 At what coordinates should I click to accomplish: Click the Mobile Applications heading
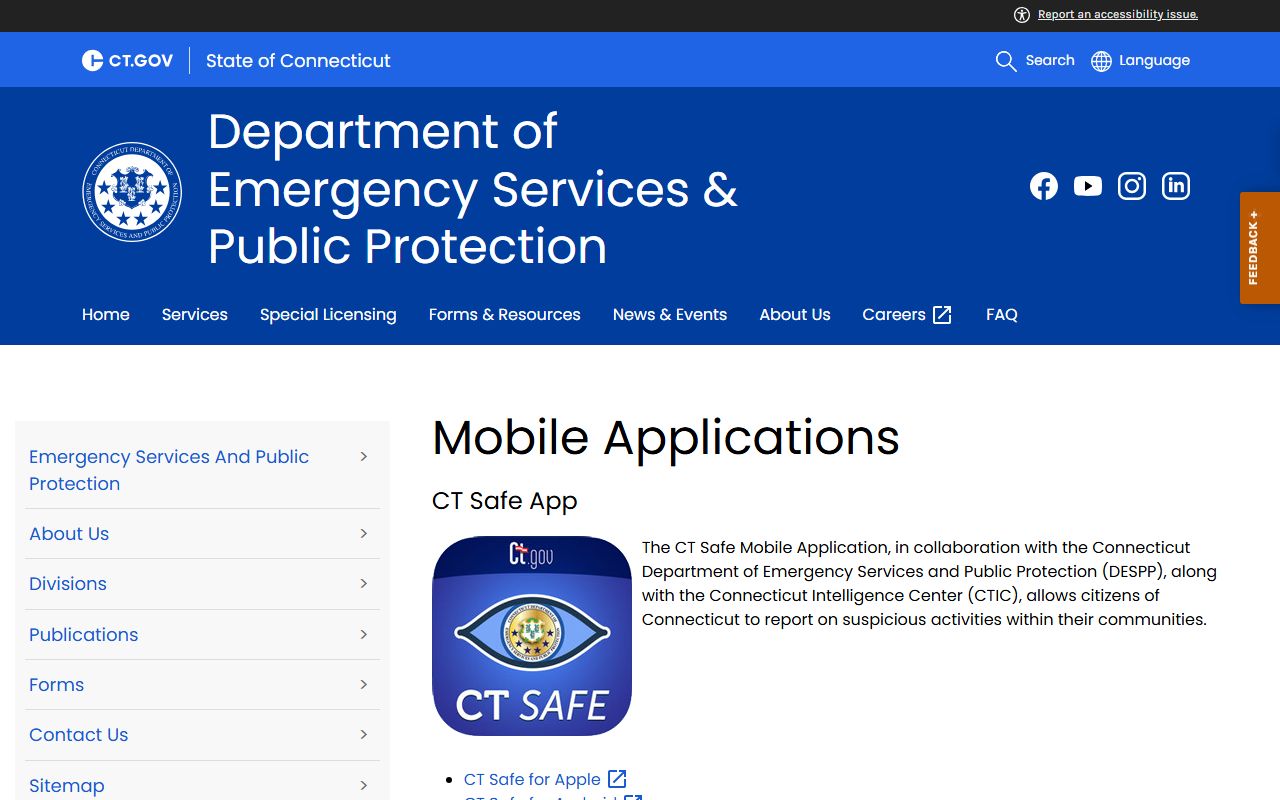(666, 438)
